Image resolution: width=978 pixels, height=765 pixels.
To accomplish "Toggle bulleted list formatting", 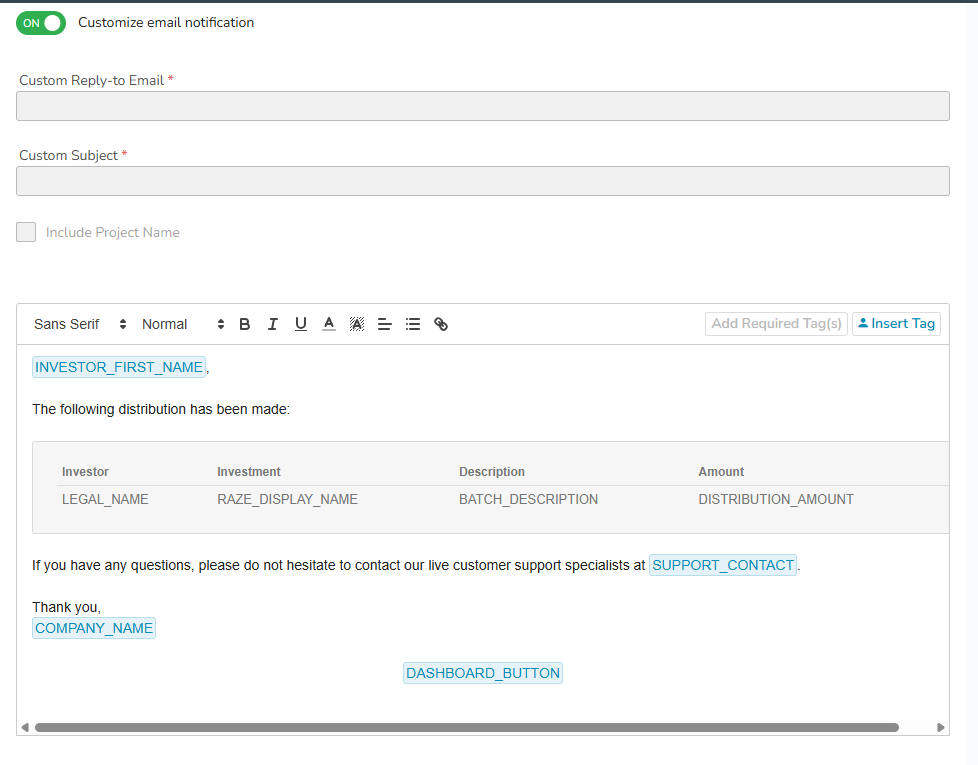I will 413,324.
